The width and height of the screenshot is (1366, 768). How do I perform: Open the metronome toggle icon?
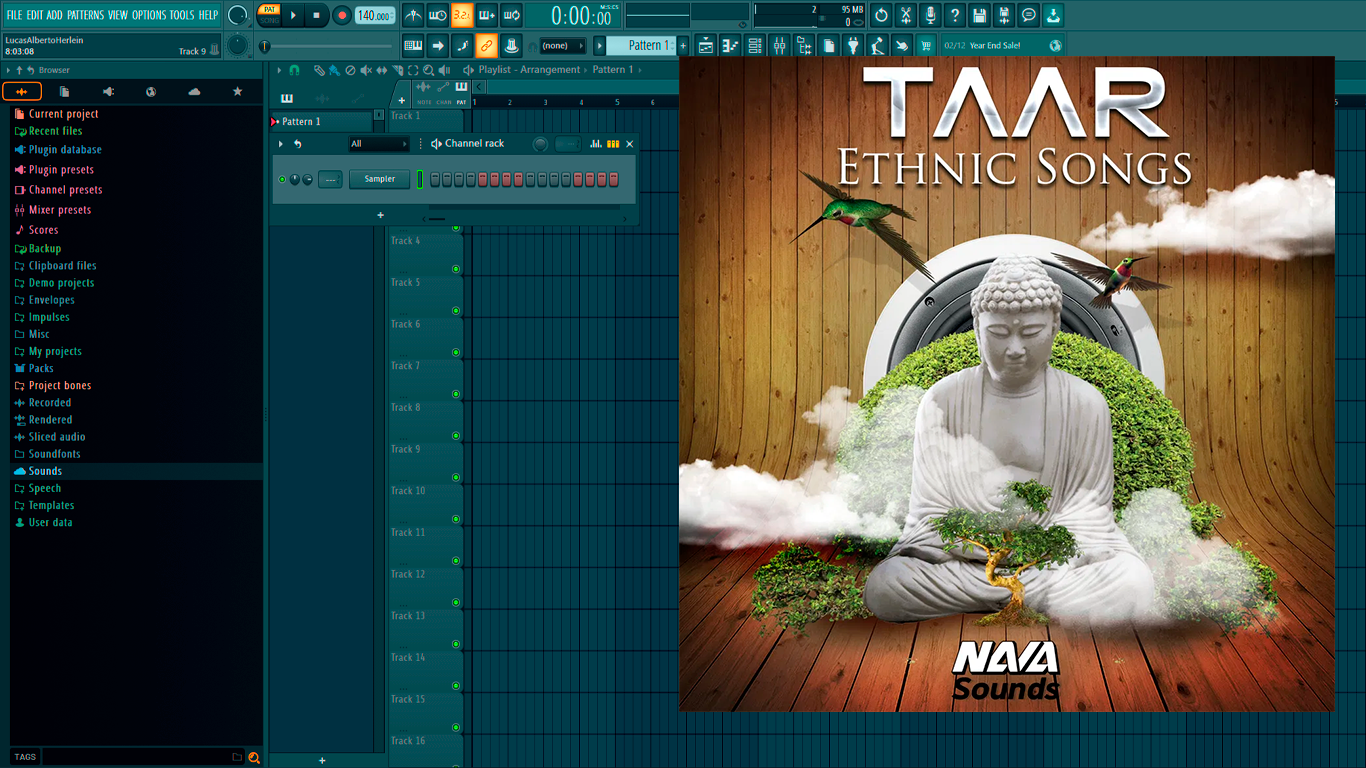[x=413, y=15]
